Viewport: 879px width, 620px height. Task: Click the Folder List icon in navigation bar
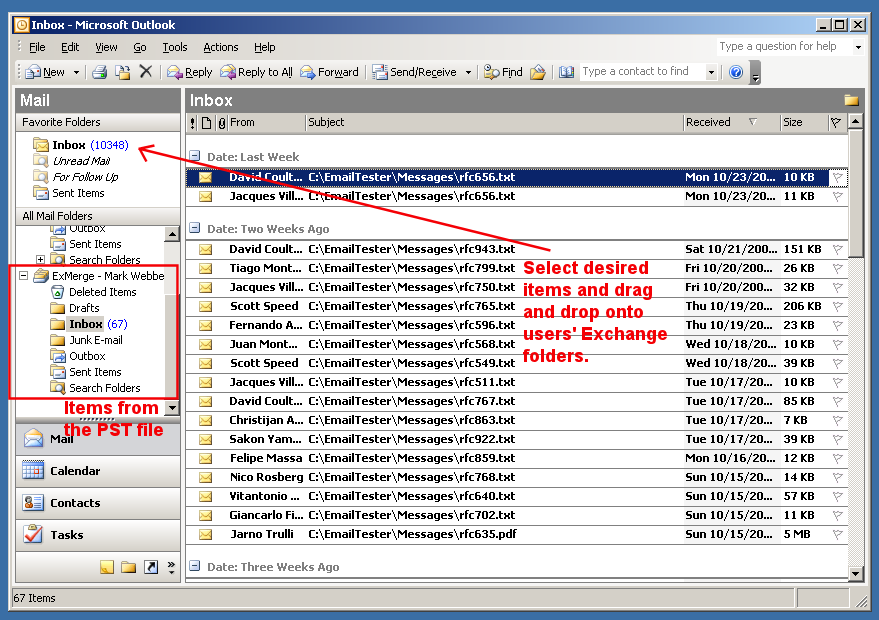point(128,567)
